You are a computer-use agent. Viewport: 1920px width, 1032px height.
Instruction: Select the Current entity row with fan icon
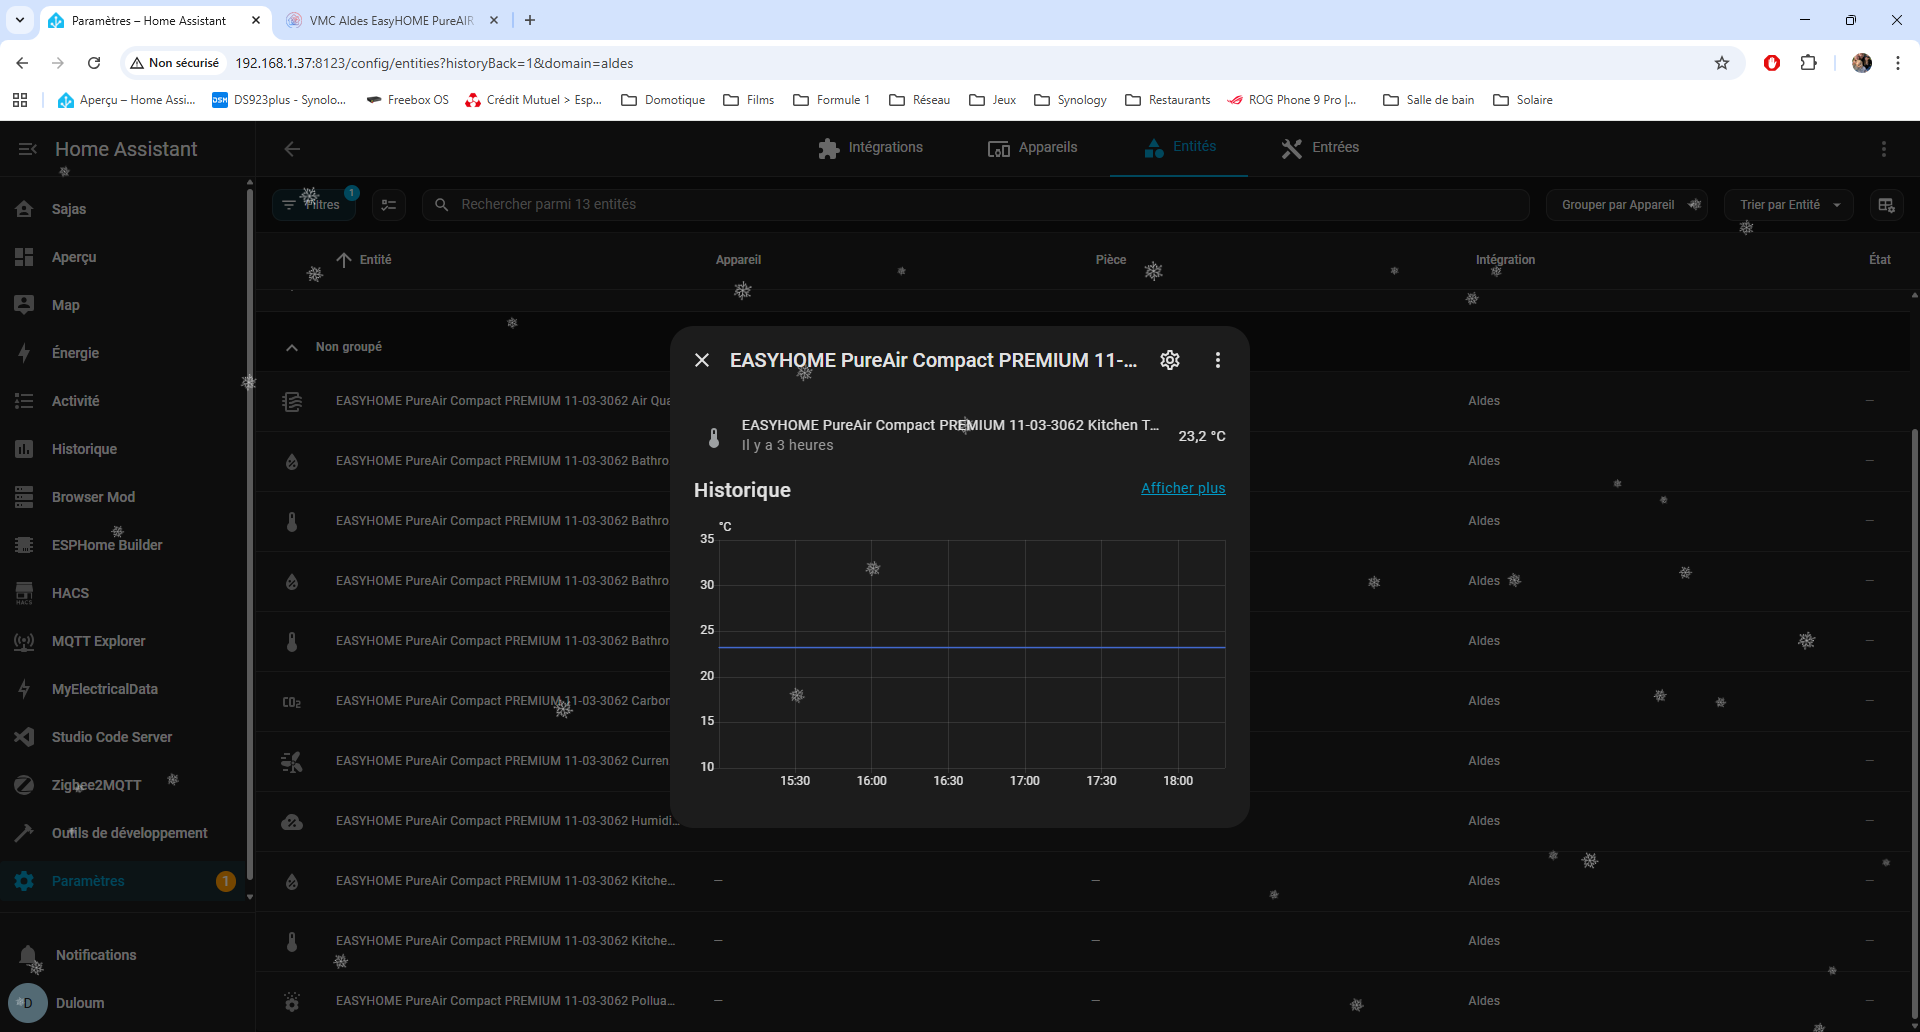[x=463, y=761]
